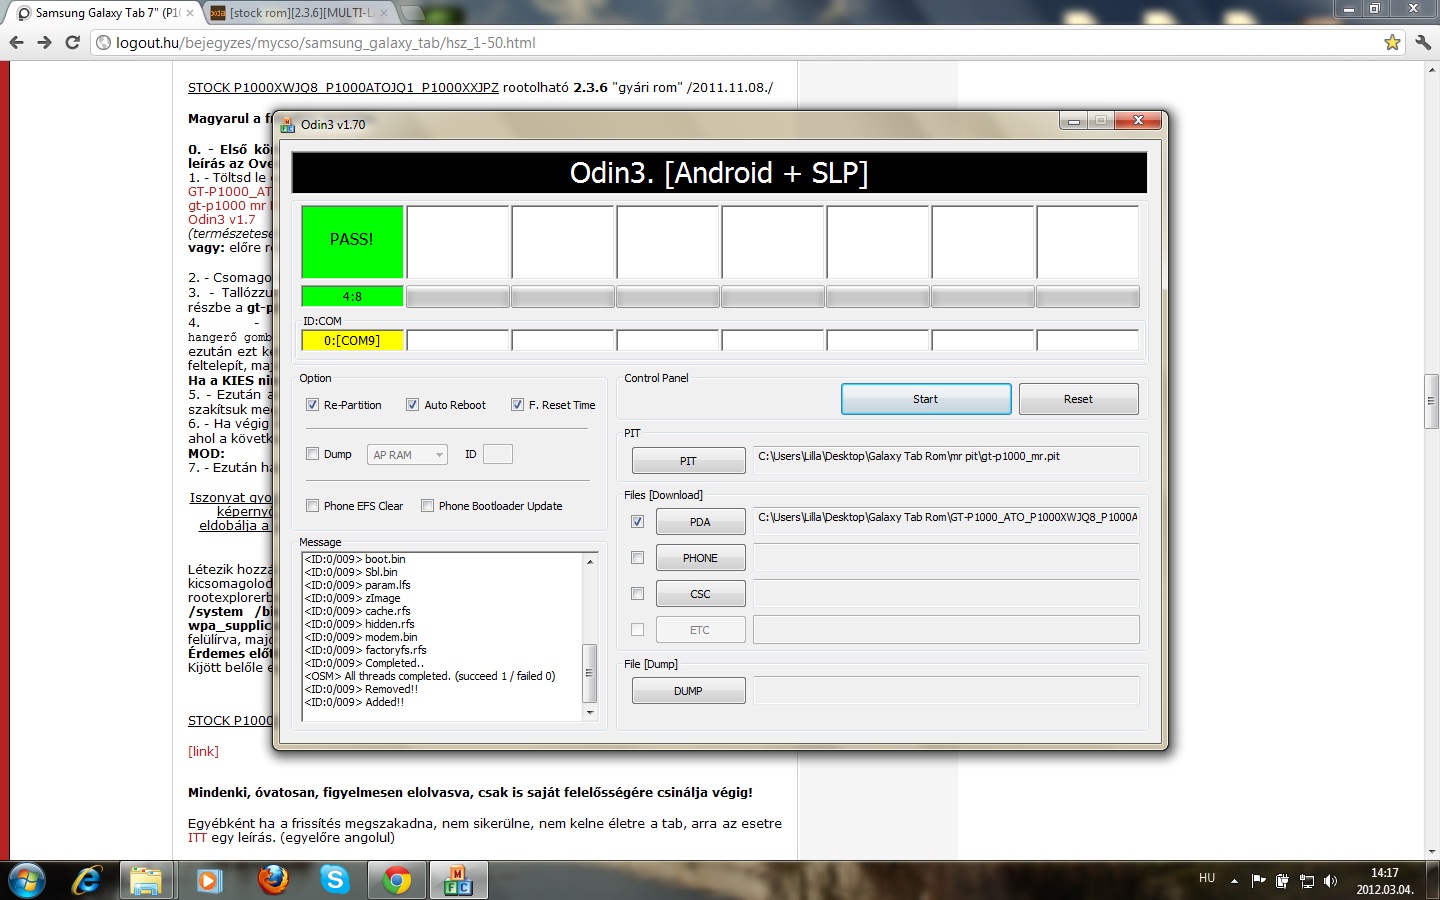Uncheck the PDA file checkbox

click(637, 521)
